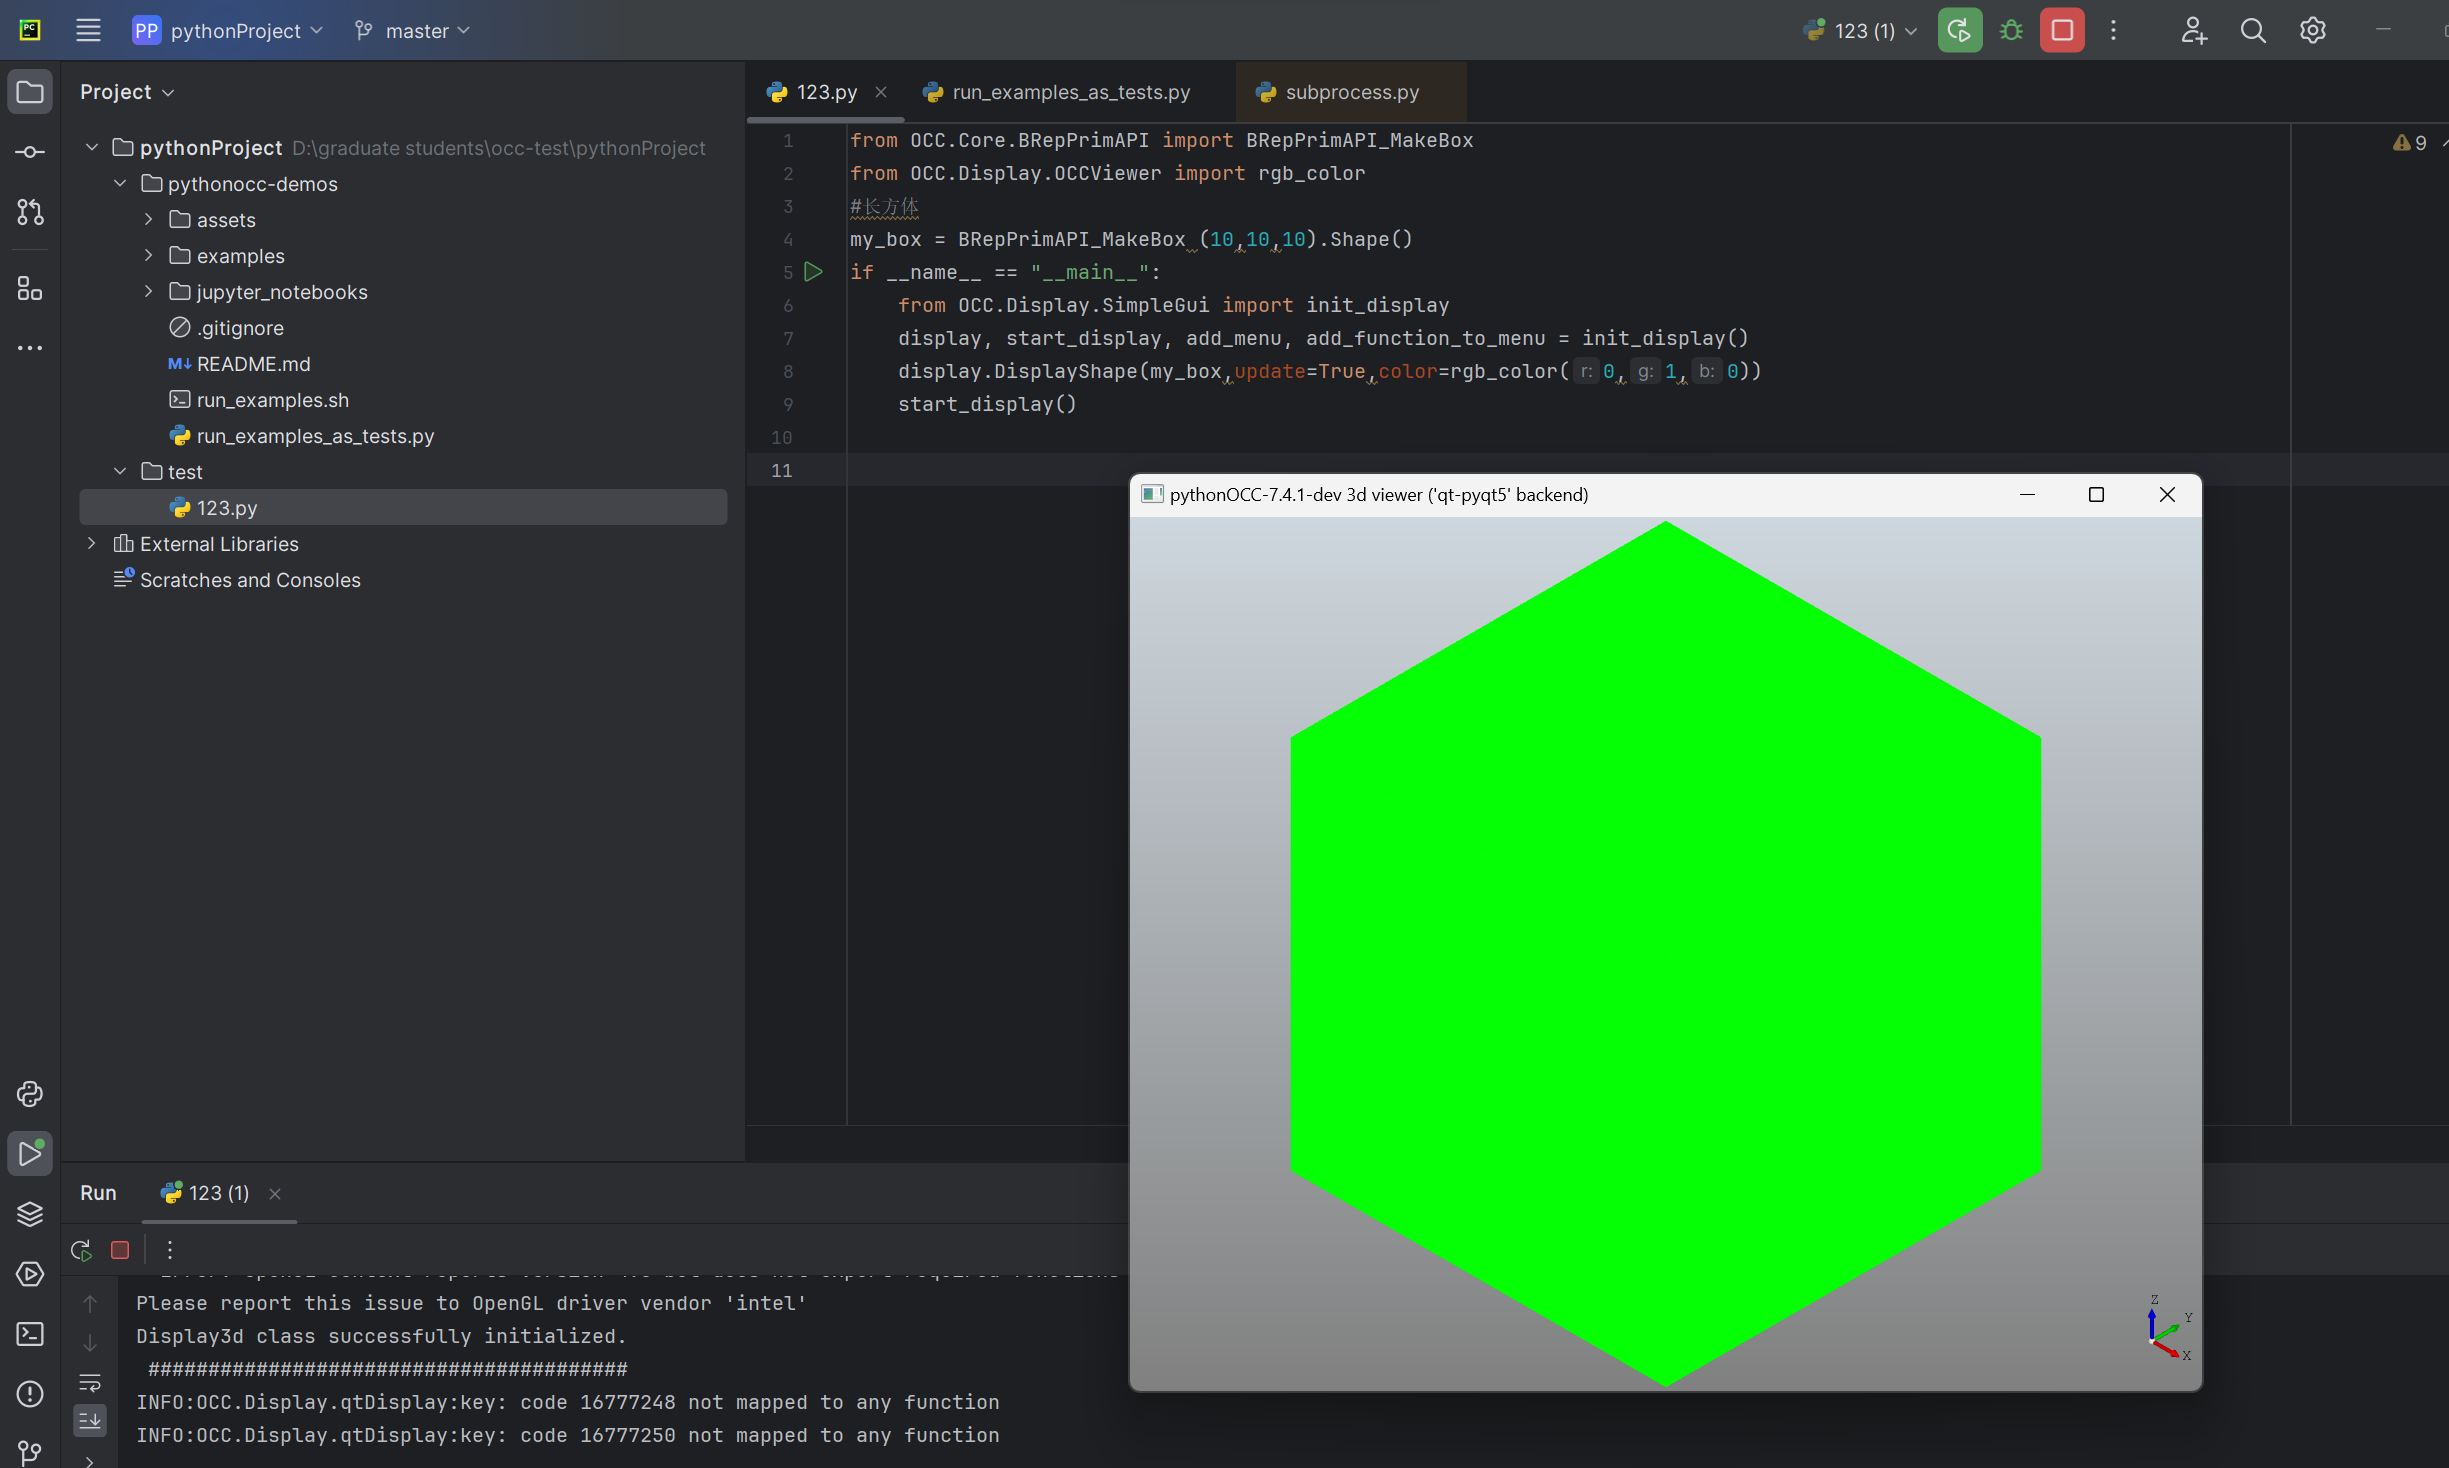Click the green cube in 3D viewer

click(1666, 955)
